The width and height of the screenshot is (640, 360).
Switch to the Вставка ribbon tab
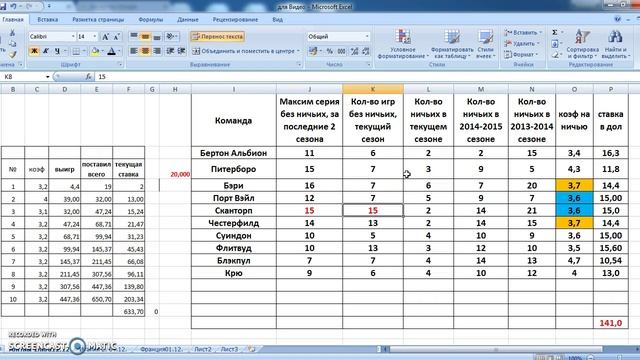[47, 20]
